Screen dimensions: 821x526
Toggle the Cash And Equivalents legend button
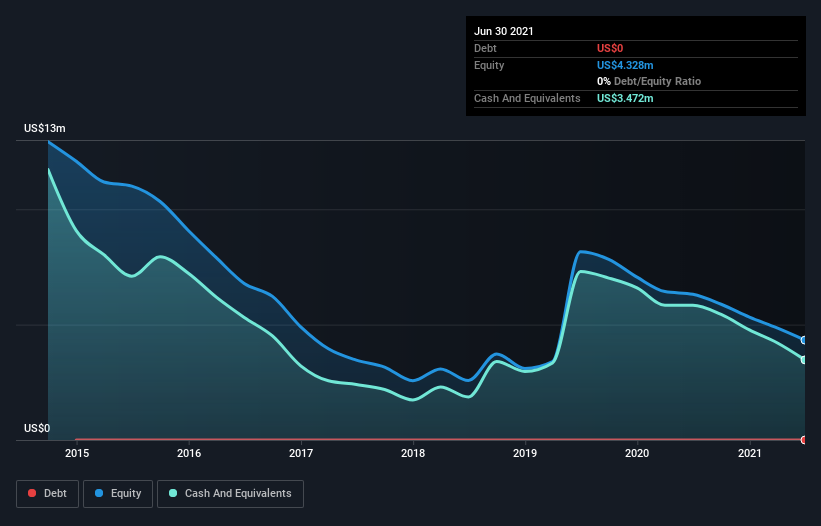[x=230, y=494]
